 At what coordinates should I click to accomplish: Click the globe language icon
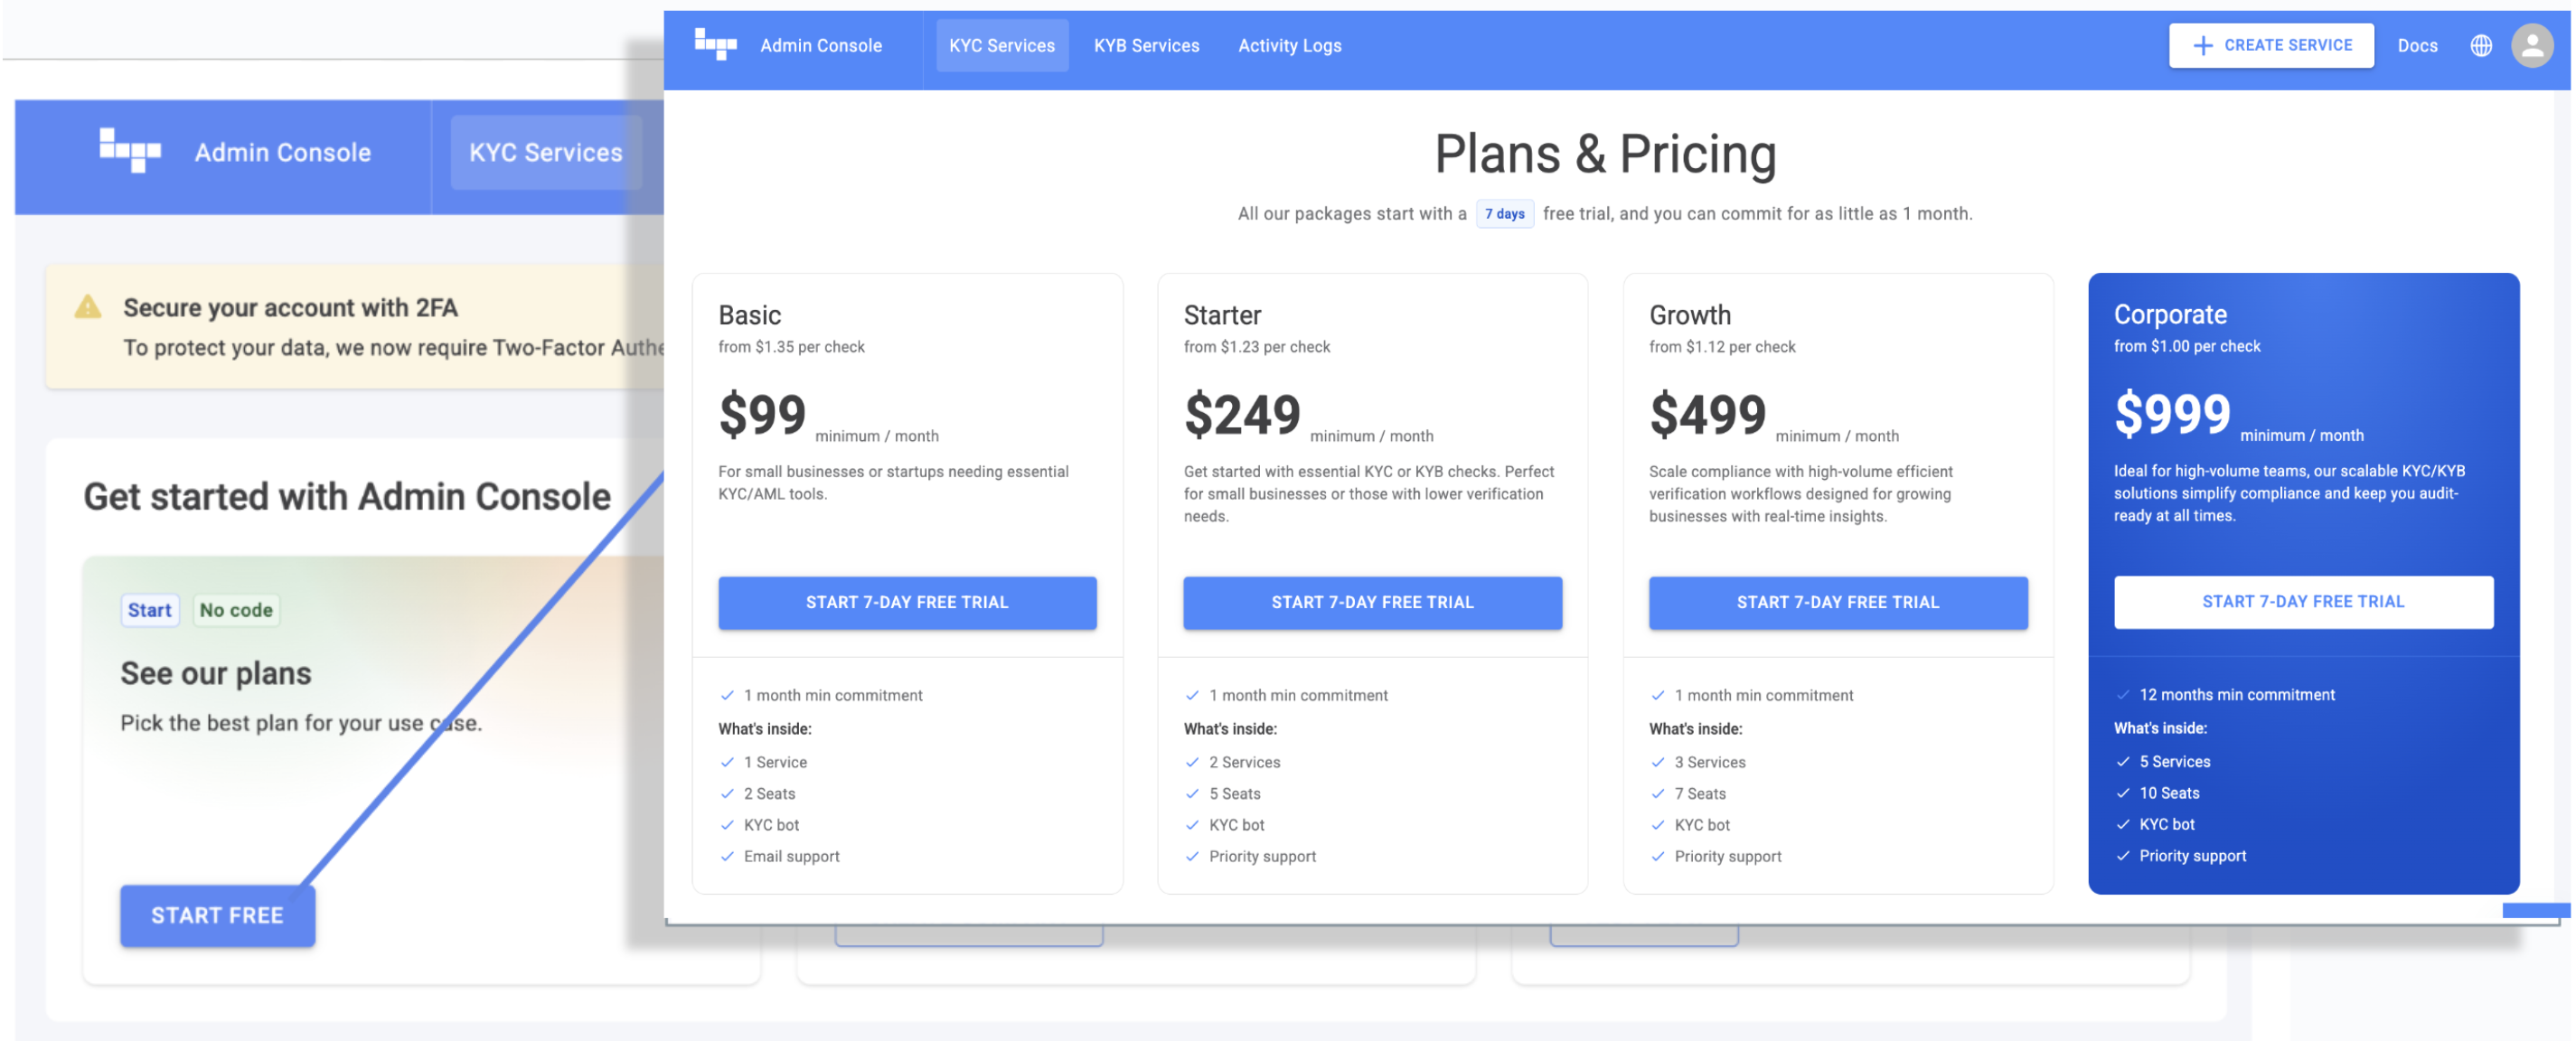pos(2481,46)
